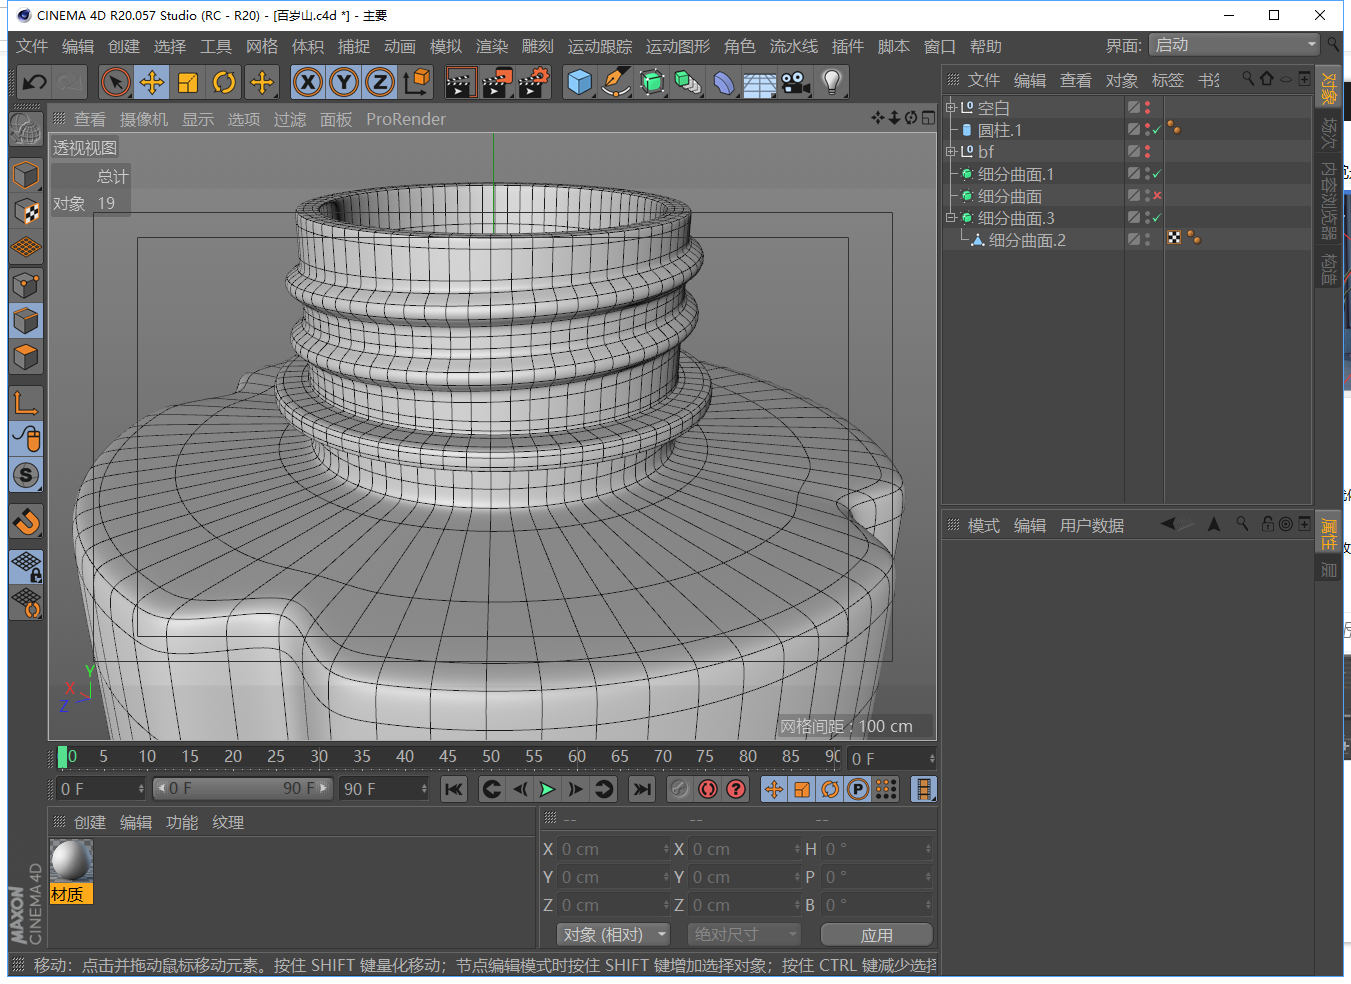Open material manager 创建 menu
The height and width of the screenshot is (984, 1351).
pos(90,822)
